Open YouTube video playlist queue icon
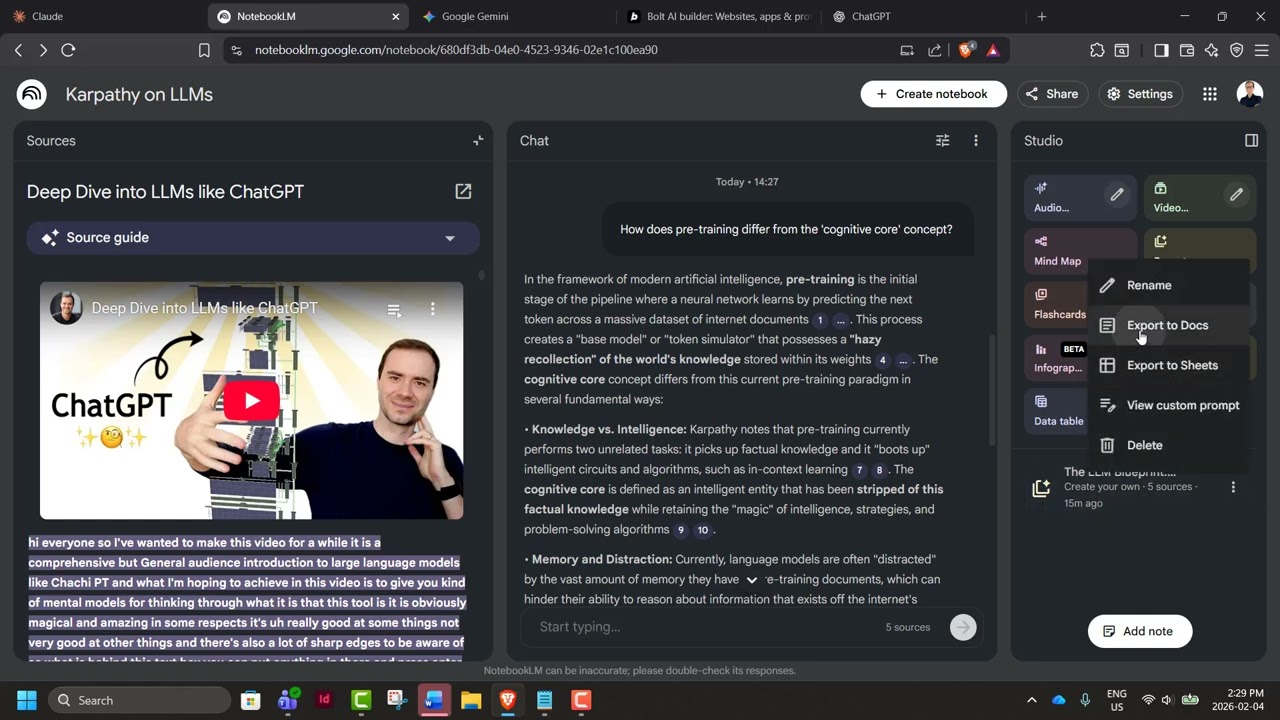This screenshot has width=1280, height=720. pos(394,309)
